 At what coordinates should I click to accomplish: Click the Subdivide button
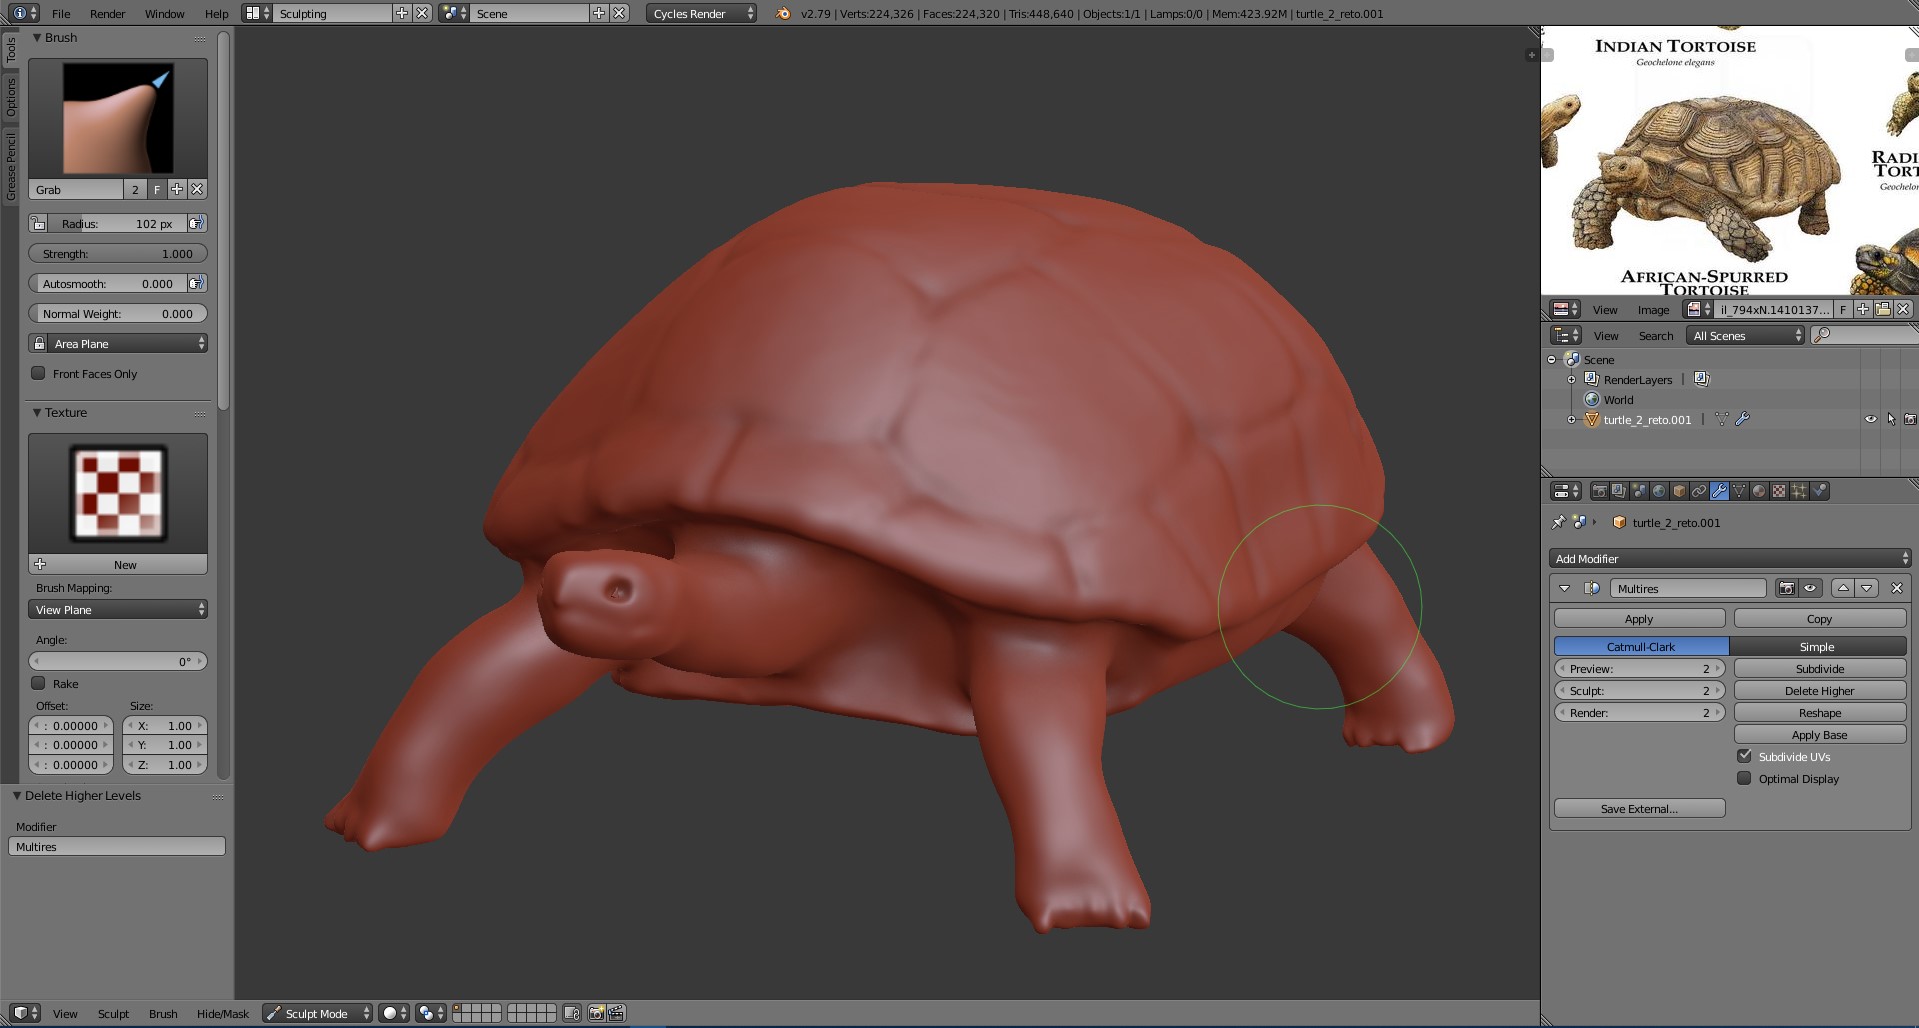point(1820,668)
